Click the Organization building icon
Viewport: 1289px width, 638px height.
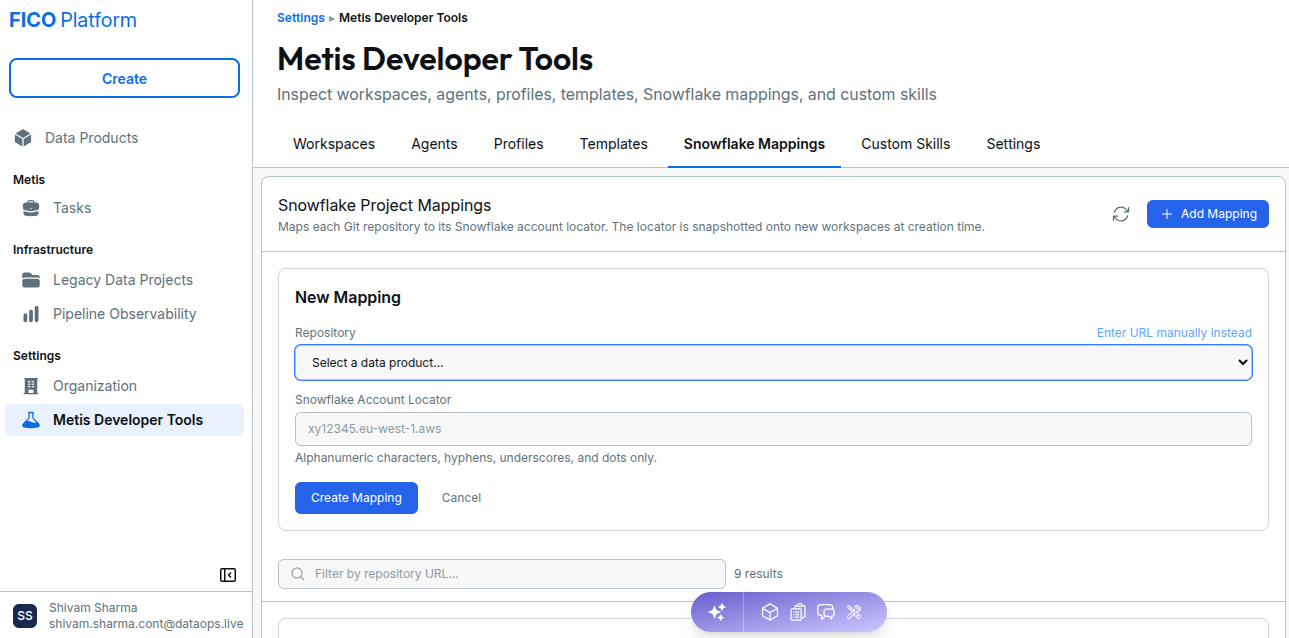(x=31, y=386)
